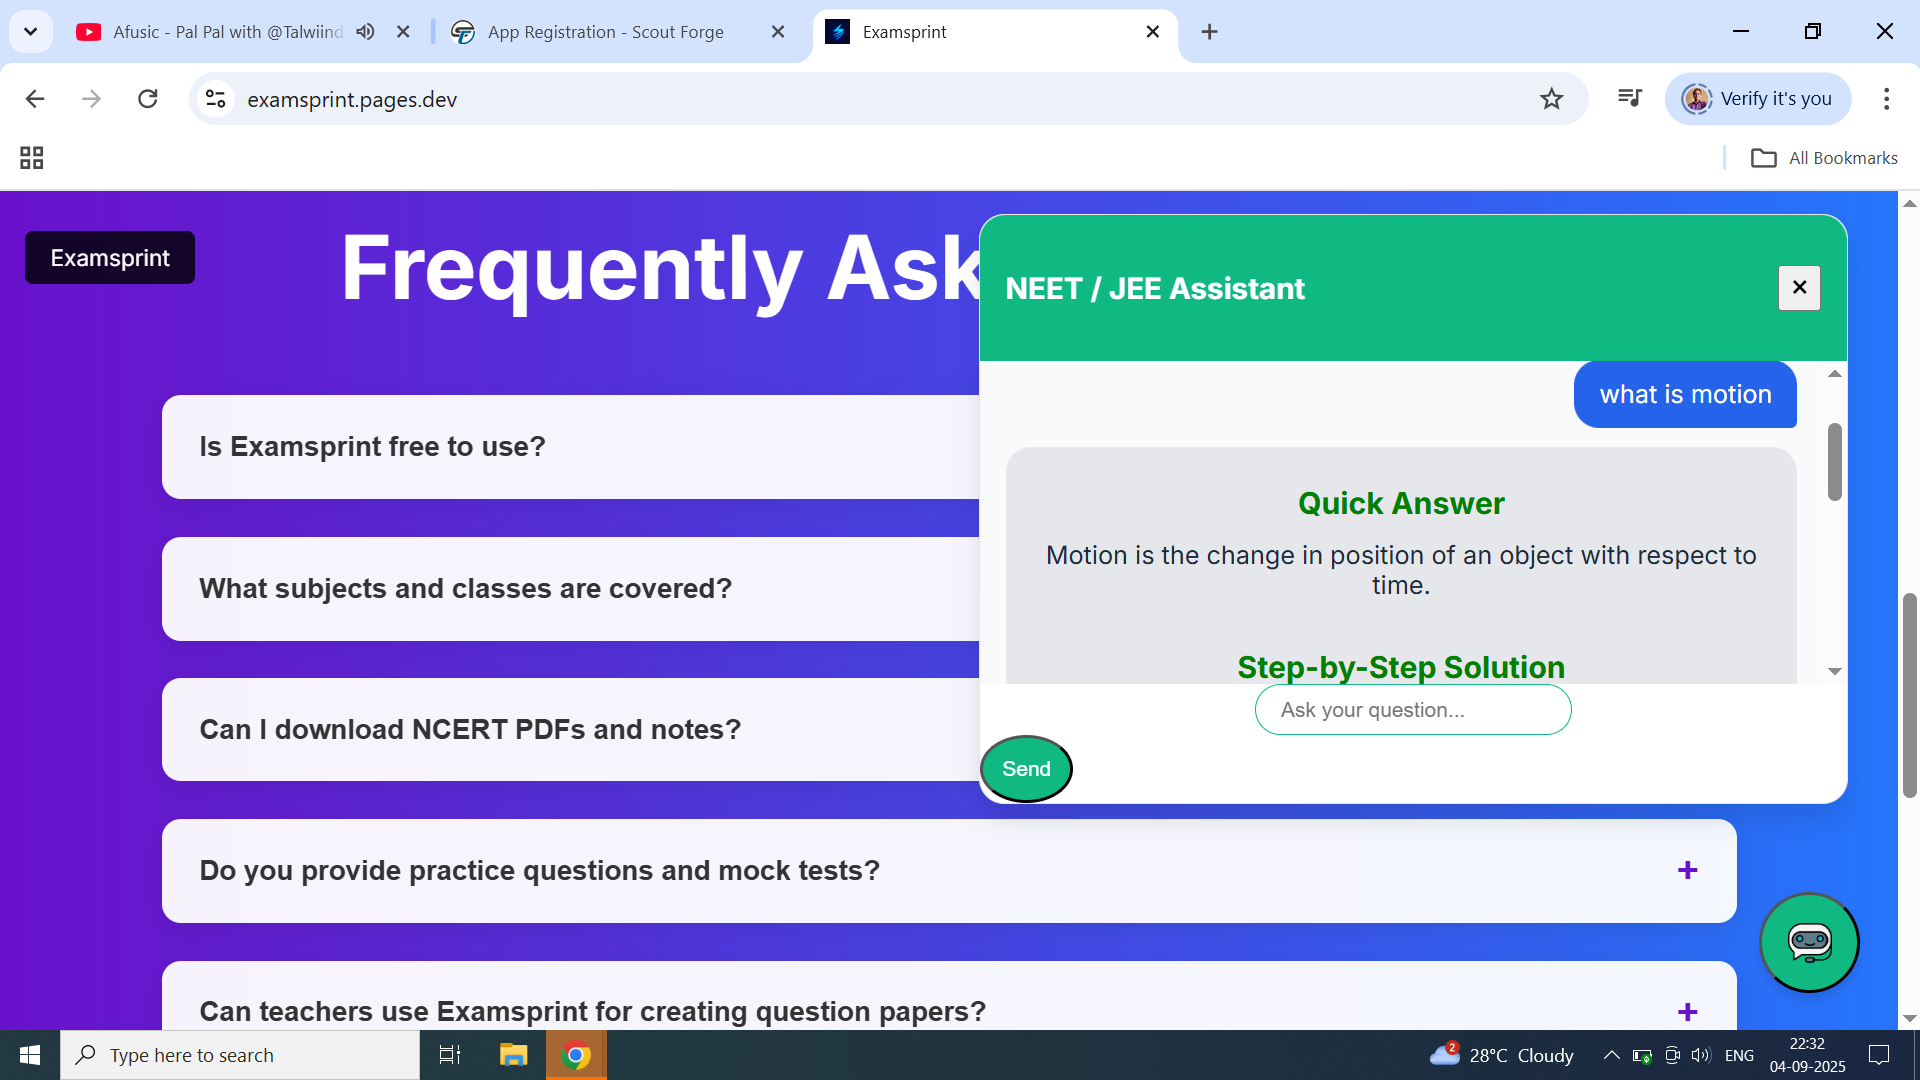Screen dimensions: 1920x1080
Task: Open 'Can I download NCERT PDFs and notes?' question
Action: [x=571, y=730]
